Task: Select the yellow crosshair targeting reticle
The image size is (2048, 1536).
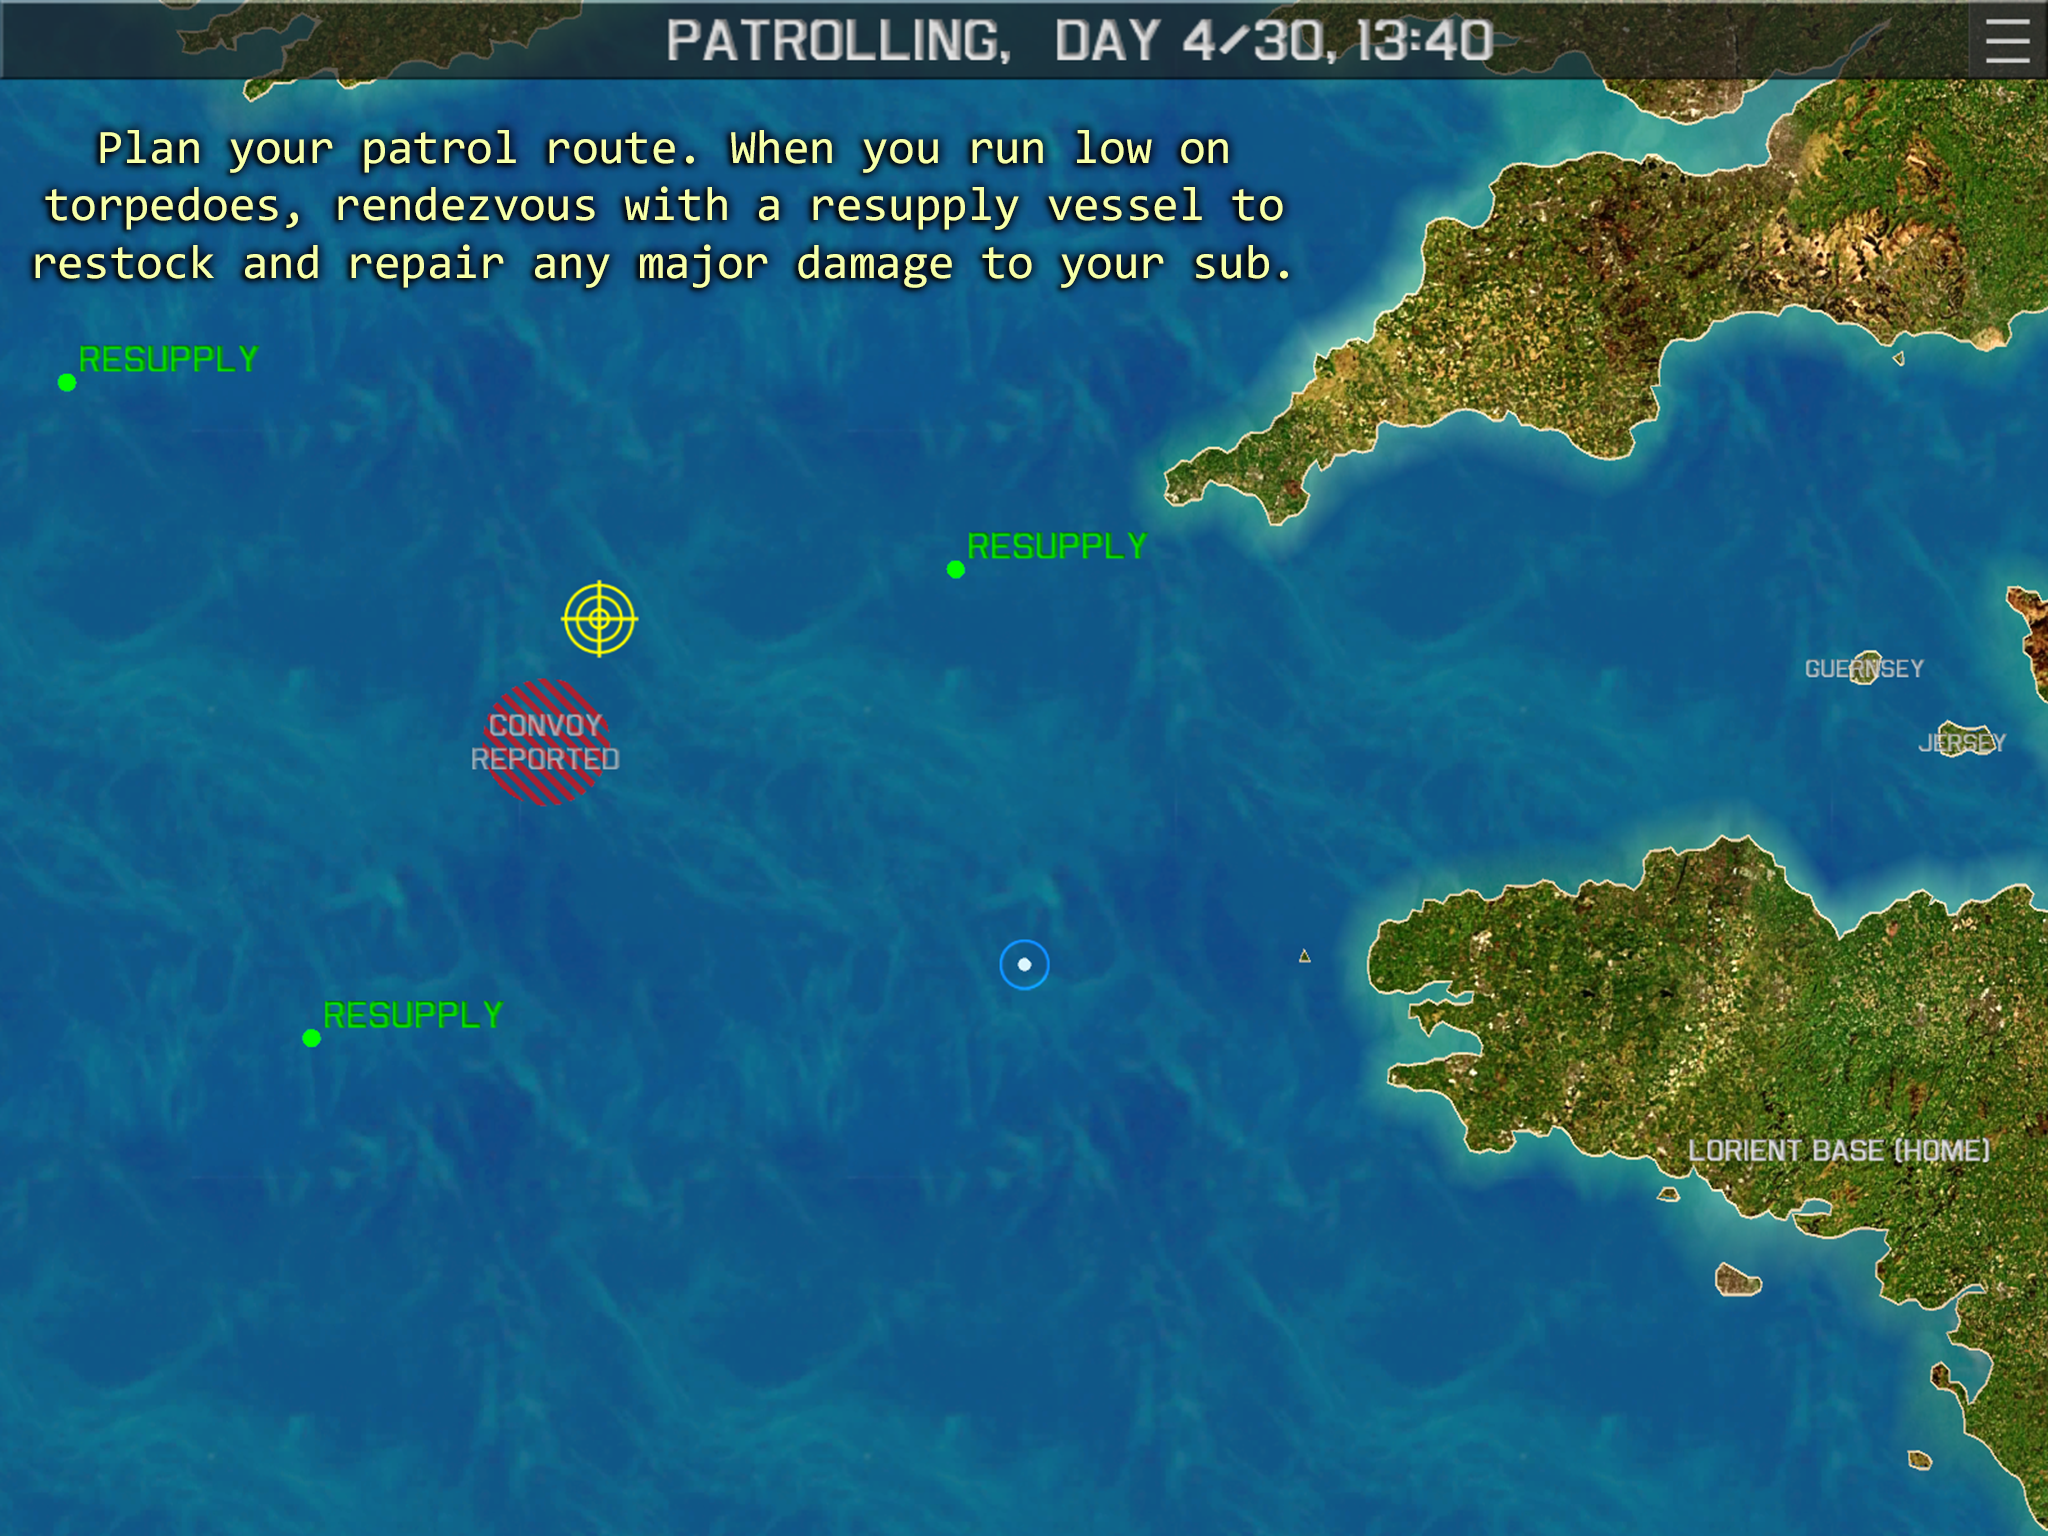Action: pos(600,620)
